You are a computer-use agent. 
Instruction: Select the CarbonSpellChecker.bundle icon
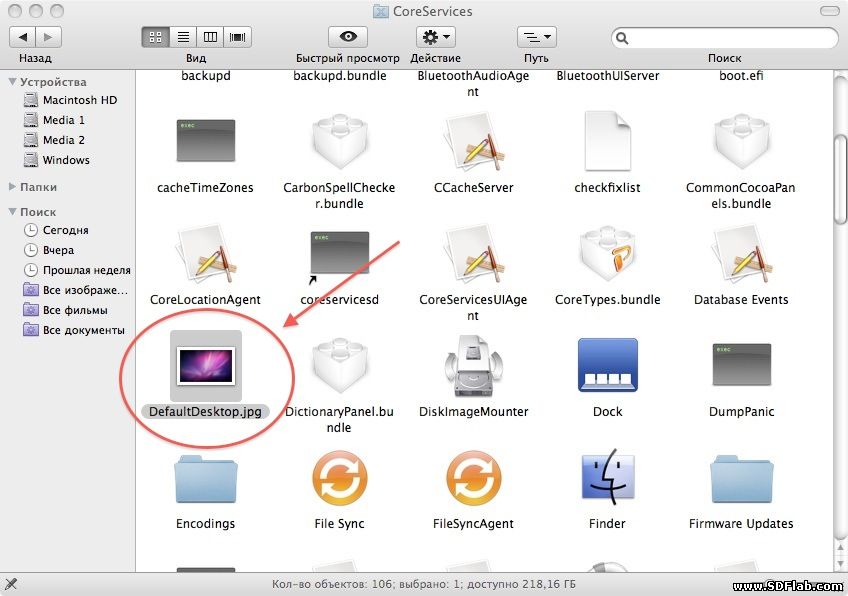(340, 142)
